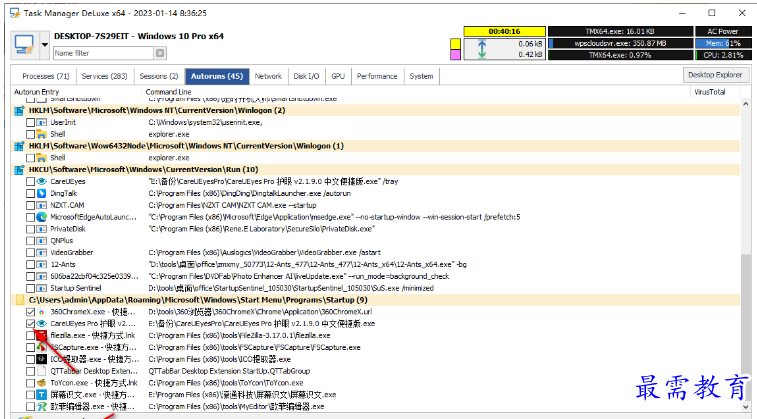This screenshot has height=419, width=757.
Task: Click the yellow color swatch
Action: click(455, 44)
